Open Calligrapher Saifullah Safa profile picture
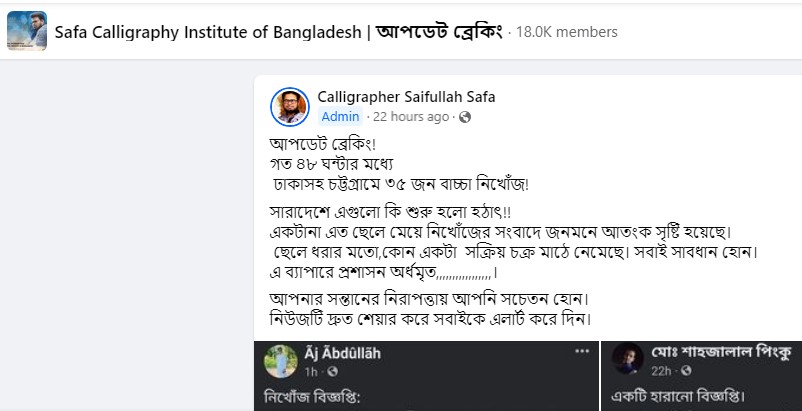Screen dimensions: 802x411 coord(290,106)
